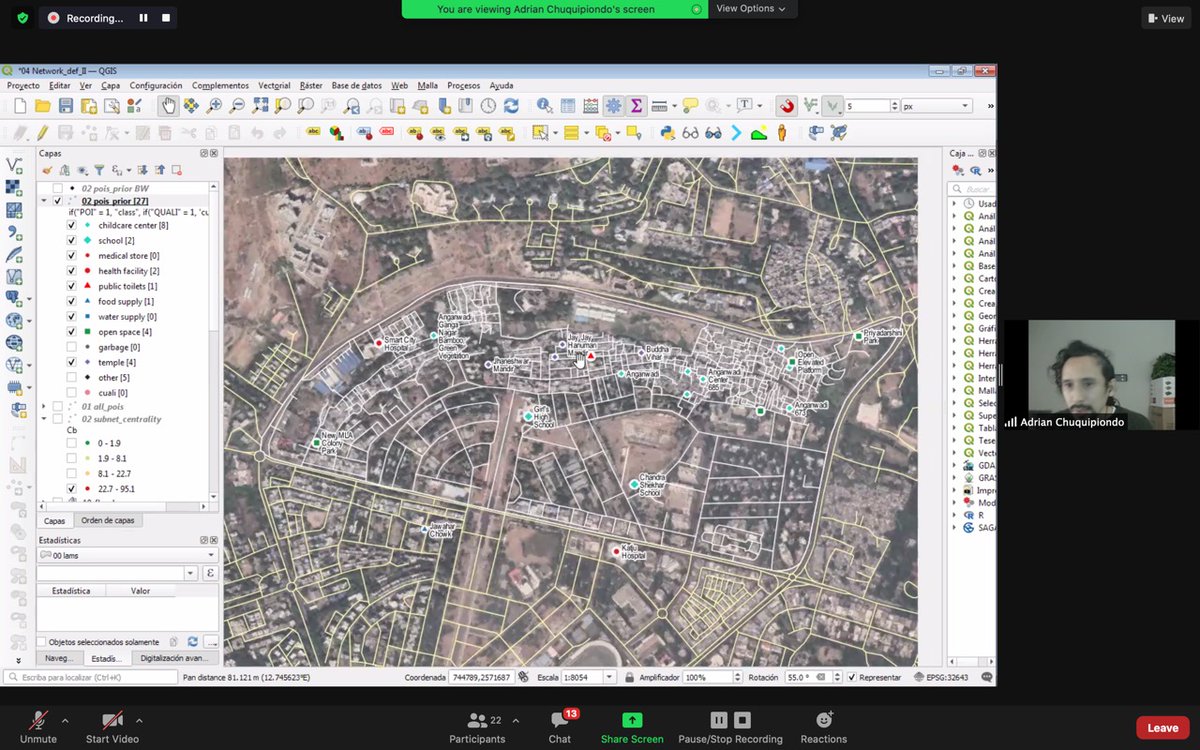Open project folder icon
Screen dimensions: 1200x750
(x=43, y=106)
